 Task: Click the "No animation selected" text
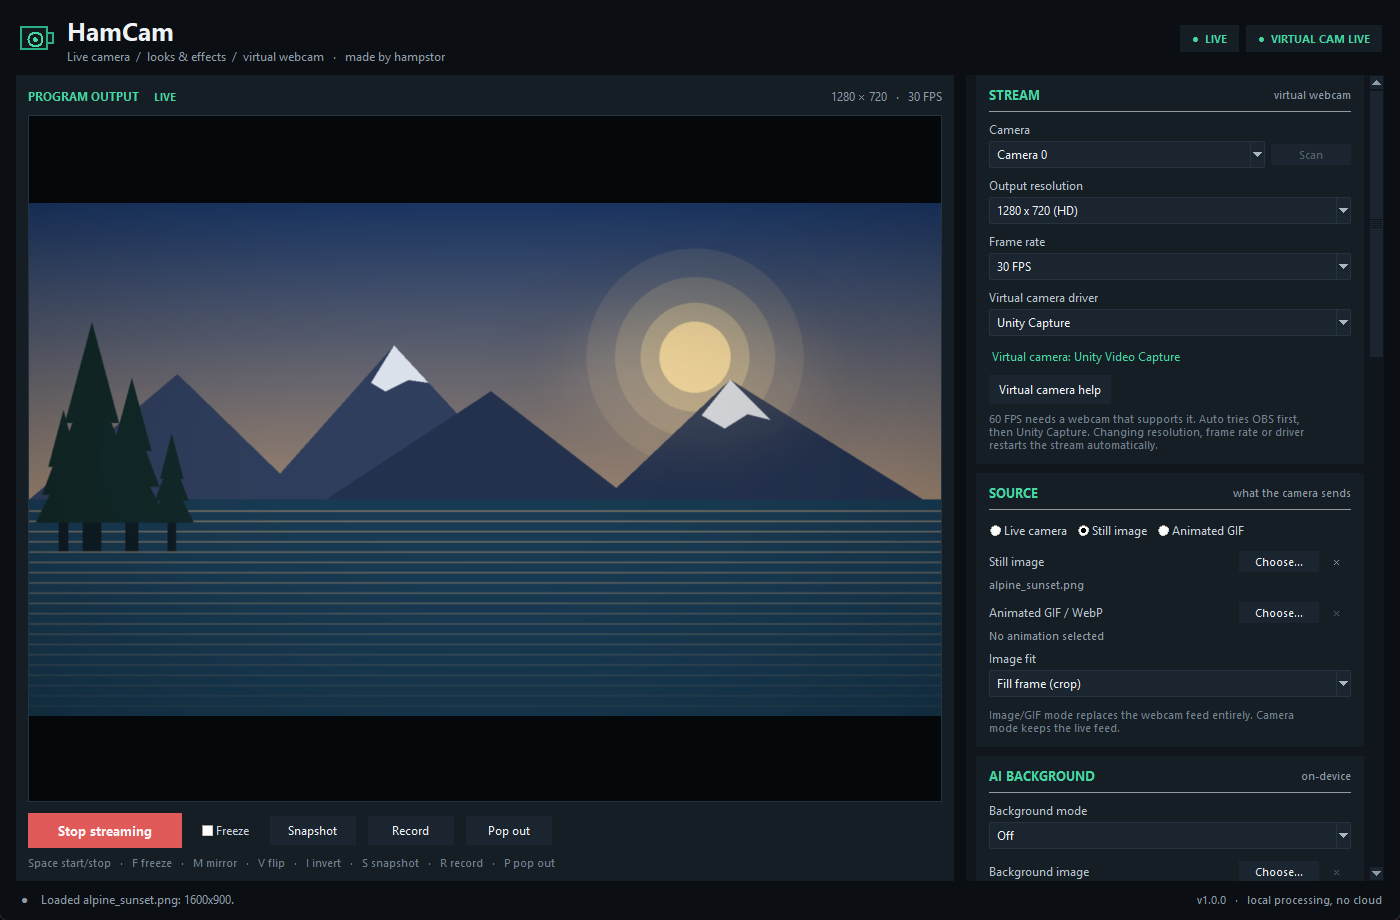tap(1046, 637)
